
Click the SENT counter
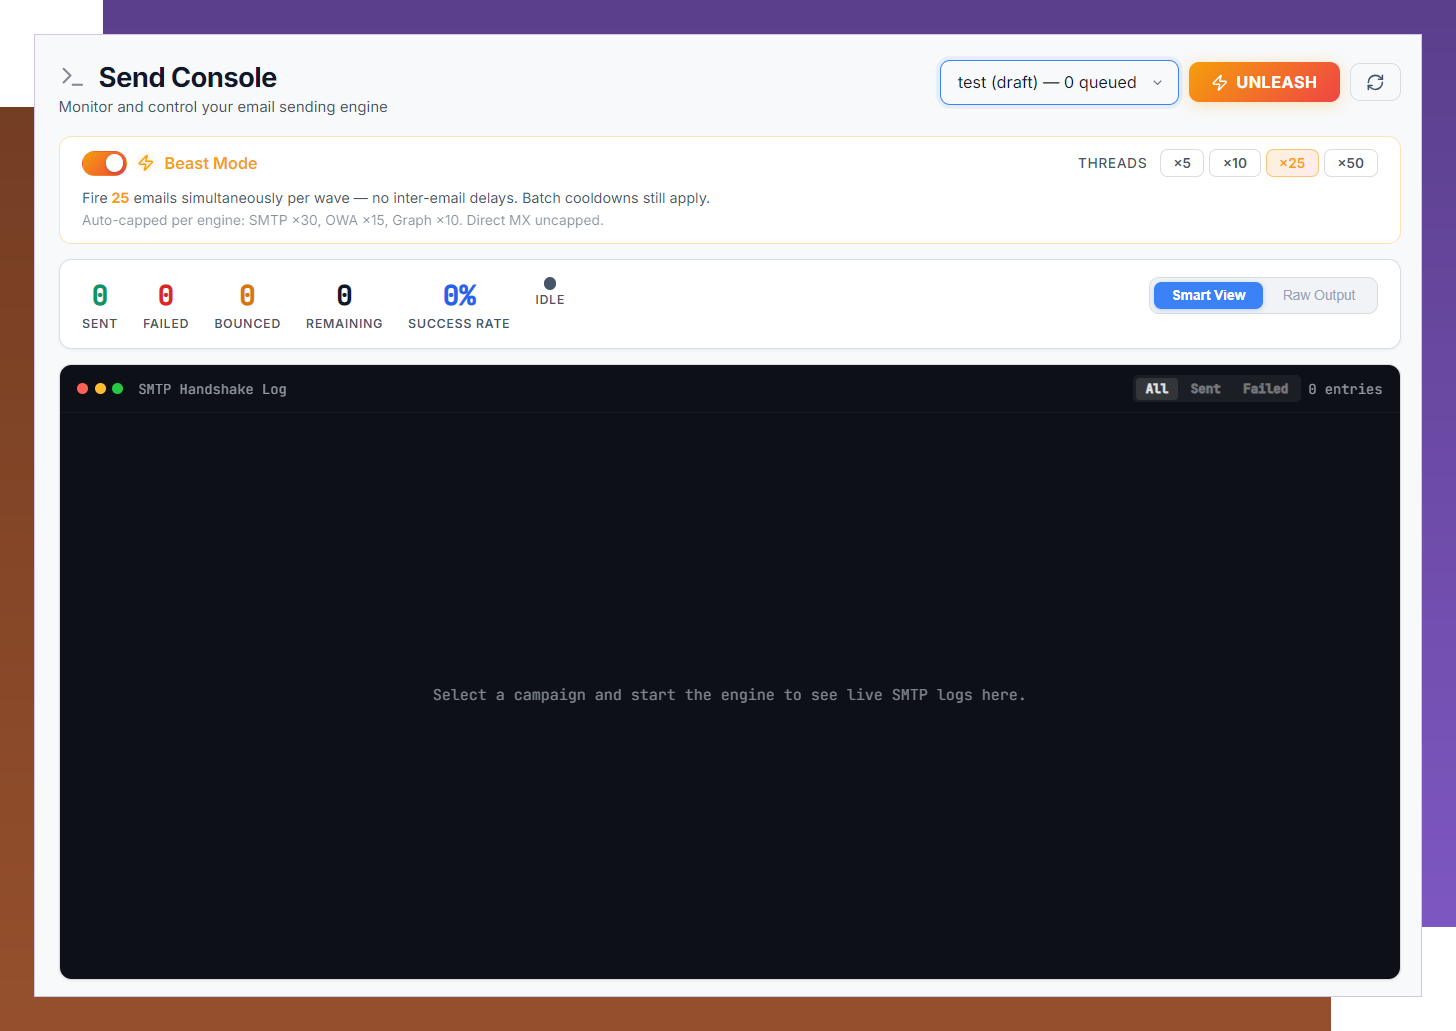coord(99,305)
